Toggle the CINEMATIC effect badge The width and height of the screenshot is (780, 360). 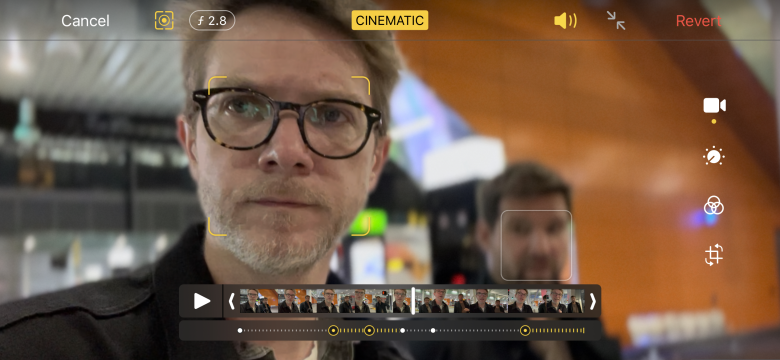[x=390, y=20]
